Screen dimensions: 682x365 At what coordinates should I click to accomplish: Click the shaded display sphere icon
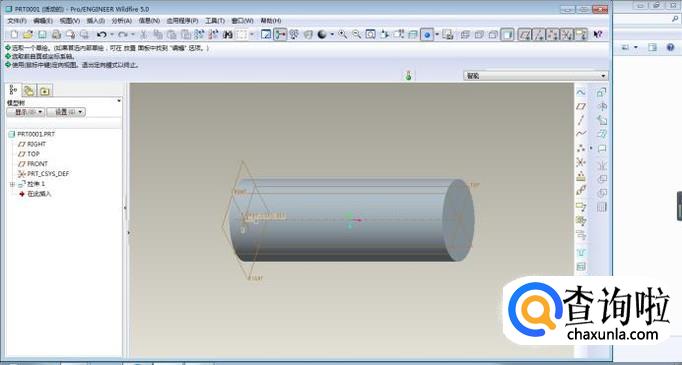pos(322,34)
